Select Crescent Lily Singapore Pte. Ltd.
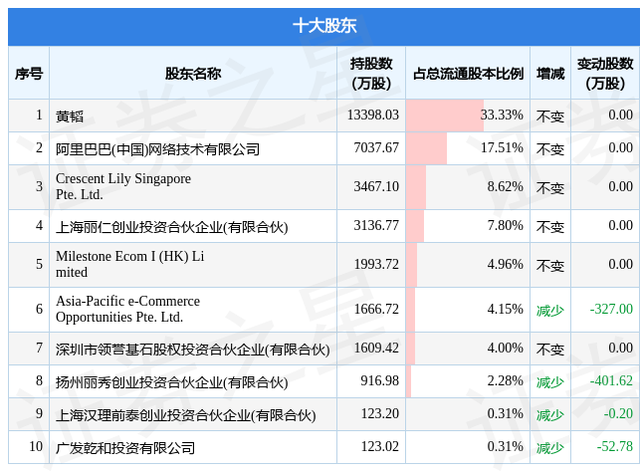Viewport: 640px width, 472px height. pyautogui.click(x=123, y=186)
